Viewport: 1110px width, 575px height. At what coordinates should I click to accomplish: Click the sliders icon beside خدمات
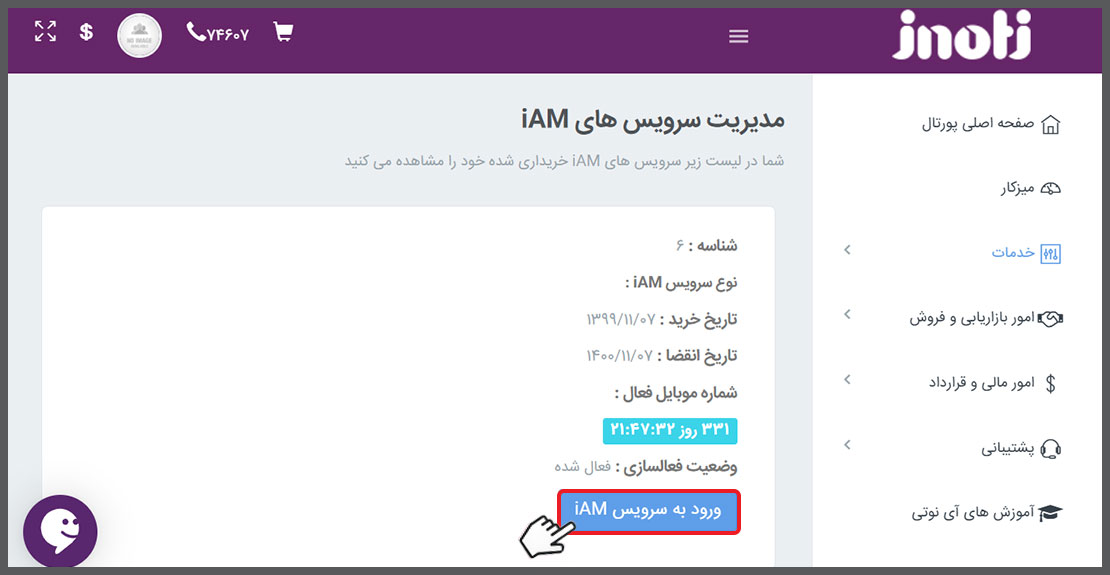[1050, 253]
